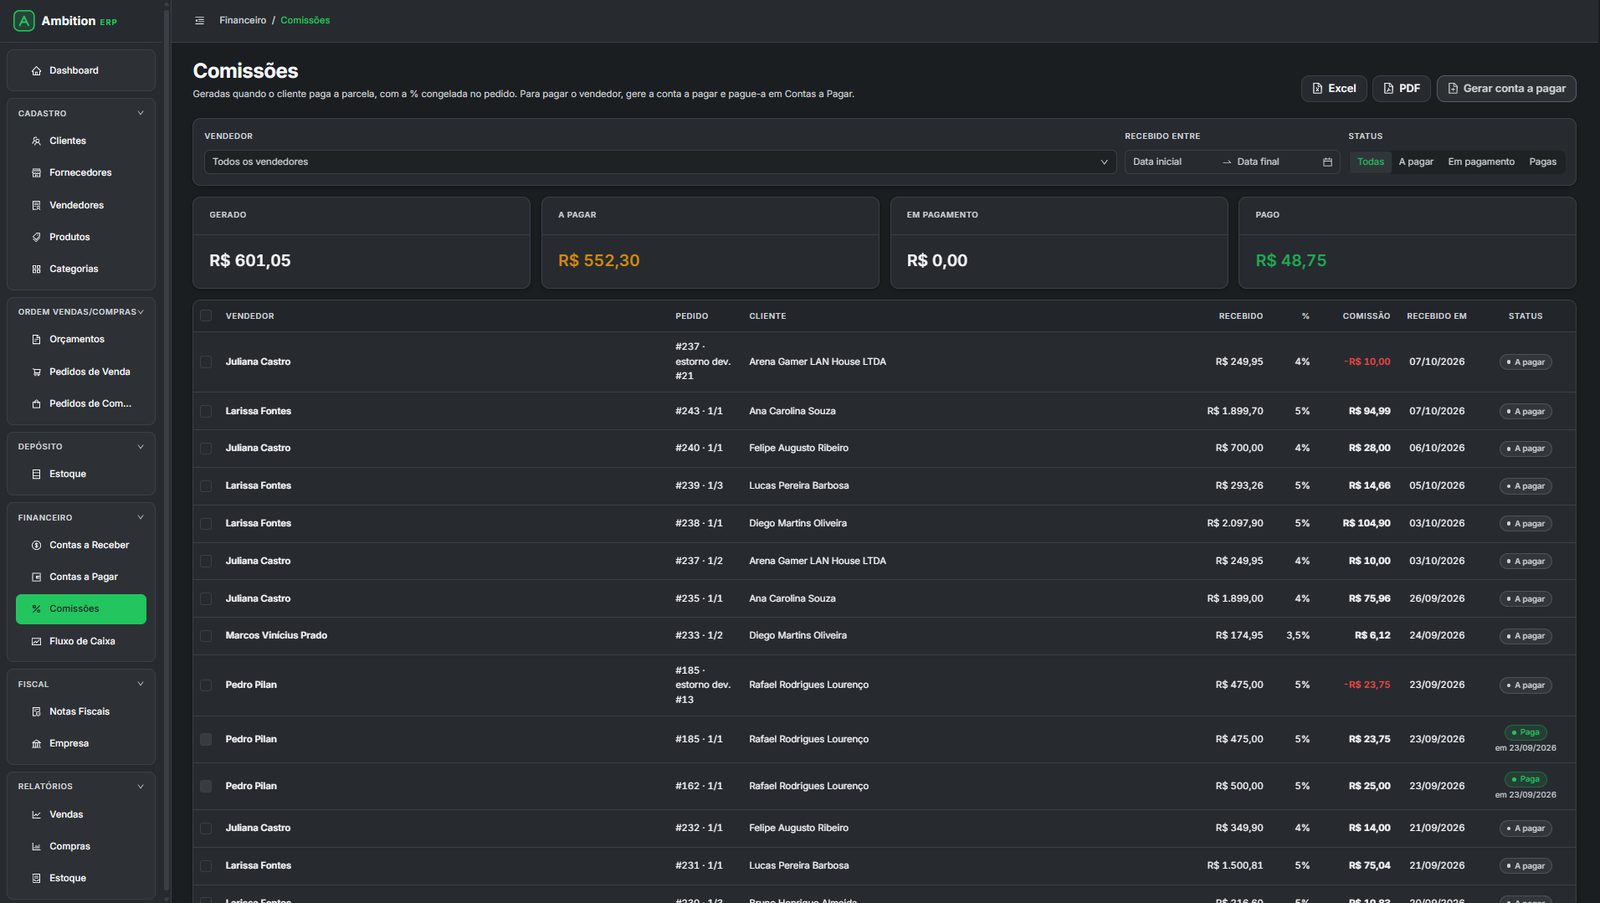Click the Ambition ERP logo icon
Image resolution: width=1600 pixels, height=903 pixels.
pos(24,20)
